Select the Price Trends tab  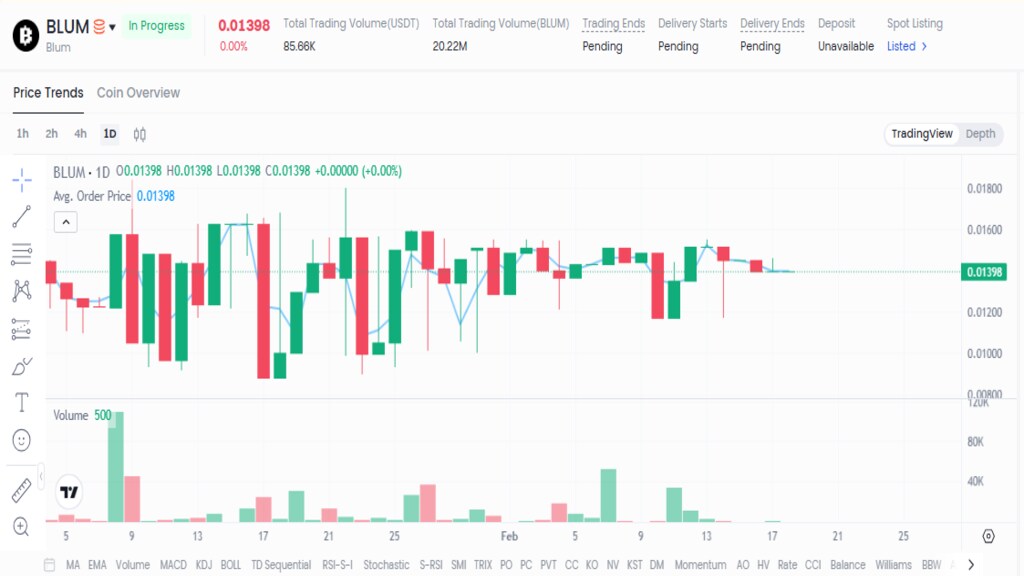(x=48, y=93)
